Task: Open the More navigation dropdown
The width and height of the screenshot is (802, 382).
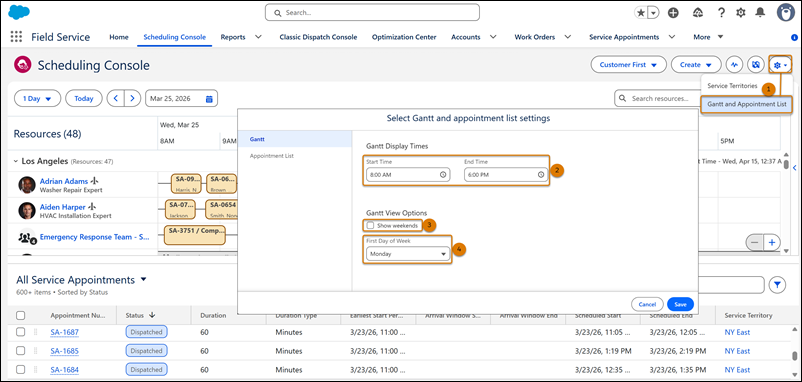Action: pyautogui.click(x=708, y=37)
